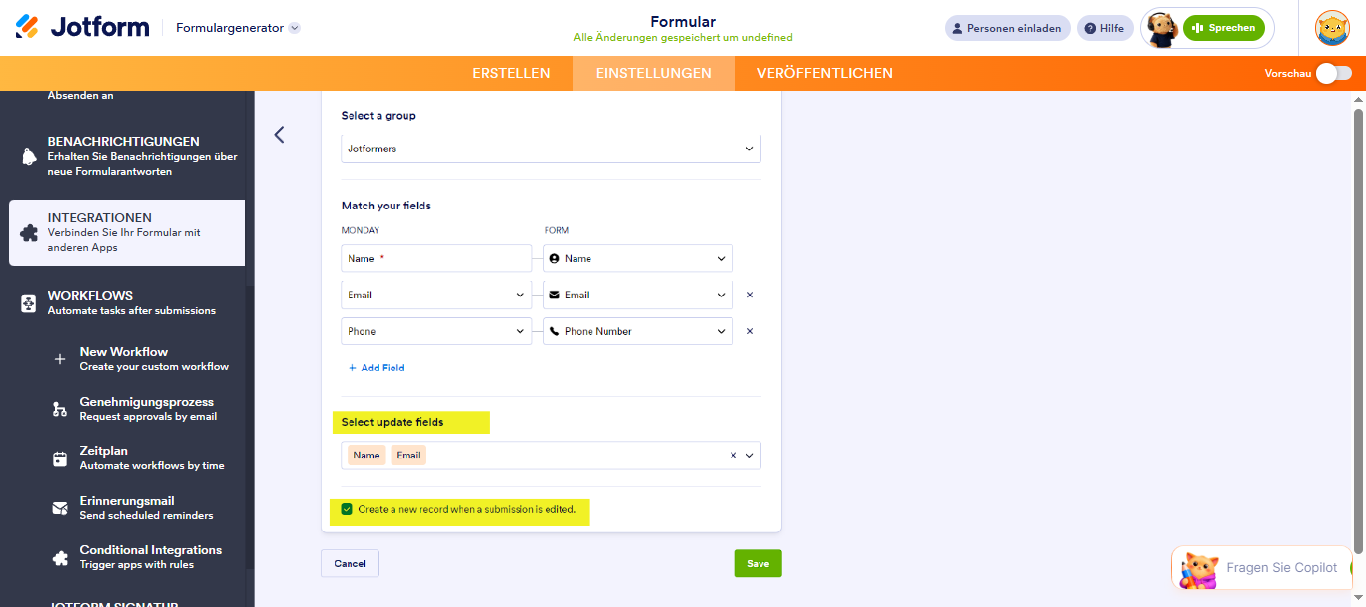The height and width of the screenshot is (607, 1366).
Task: Open the user avatar profile menu
Action: [1332, 28]
